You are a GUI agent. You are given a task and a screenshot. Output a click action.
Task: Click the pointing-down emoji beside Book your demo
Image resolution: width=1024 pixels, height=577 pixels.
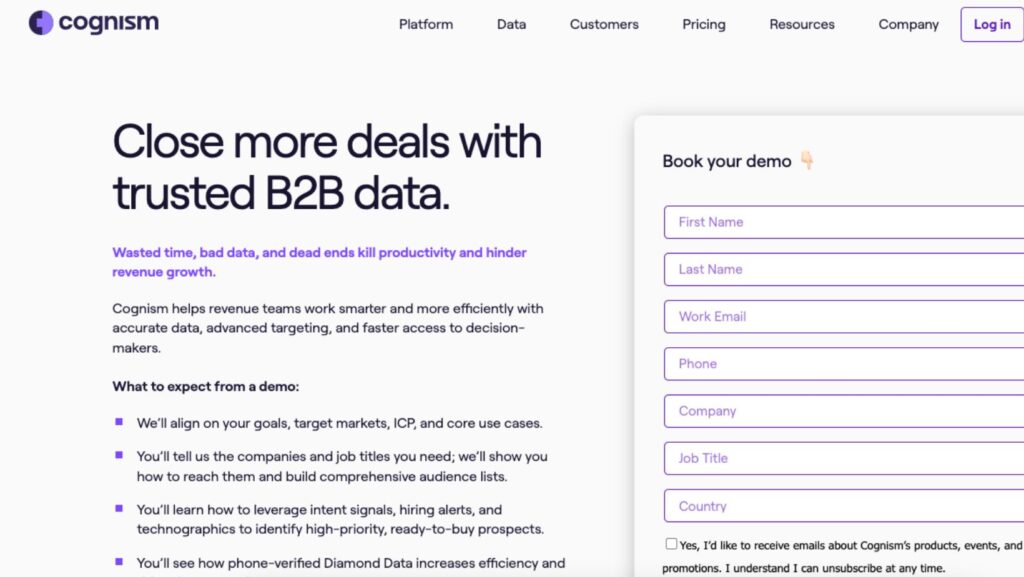coord(807,161)
